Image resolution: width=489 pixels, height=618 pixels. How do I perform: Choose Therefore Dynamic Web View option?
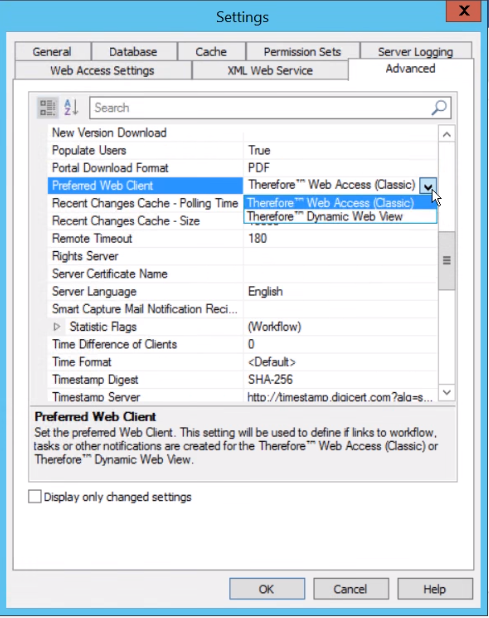[x=340, y=216]
